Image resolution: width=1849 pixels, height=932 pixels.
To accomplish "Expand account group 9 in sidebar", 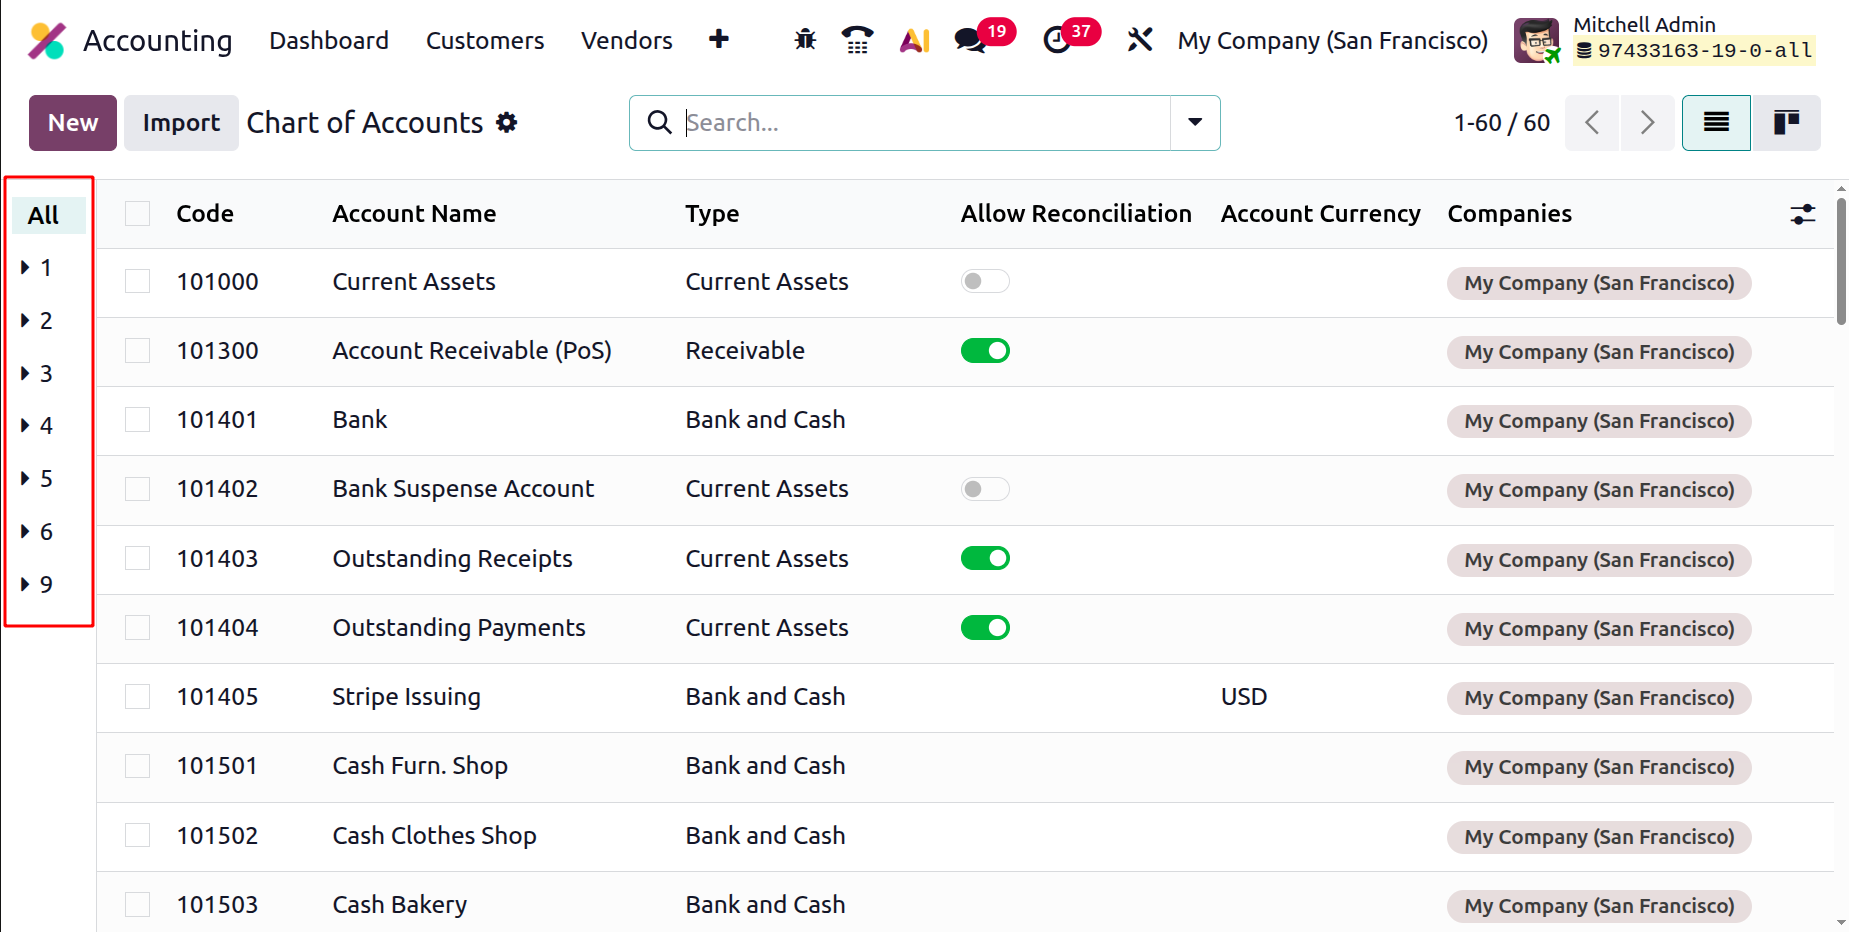I will coord(37,584).
